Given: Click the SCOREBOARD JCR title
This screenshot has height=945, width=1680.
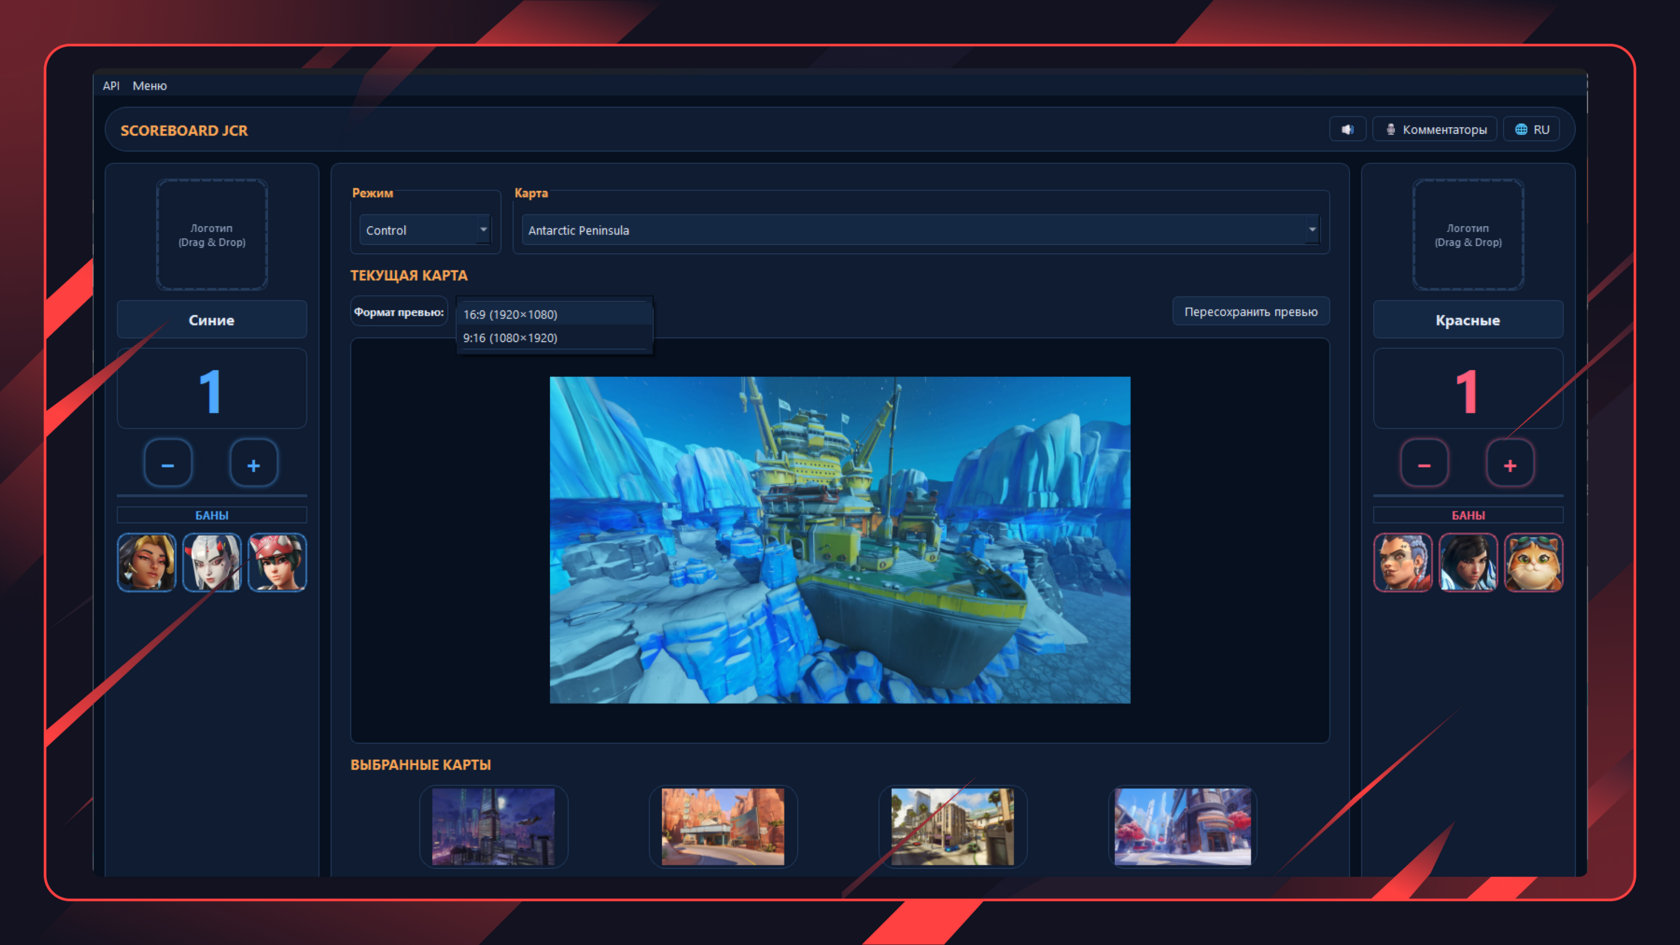Looking at the screenshot, I should pos(184,130).
